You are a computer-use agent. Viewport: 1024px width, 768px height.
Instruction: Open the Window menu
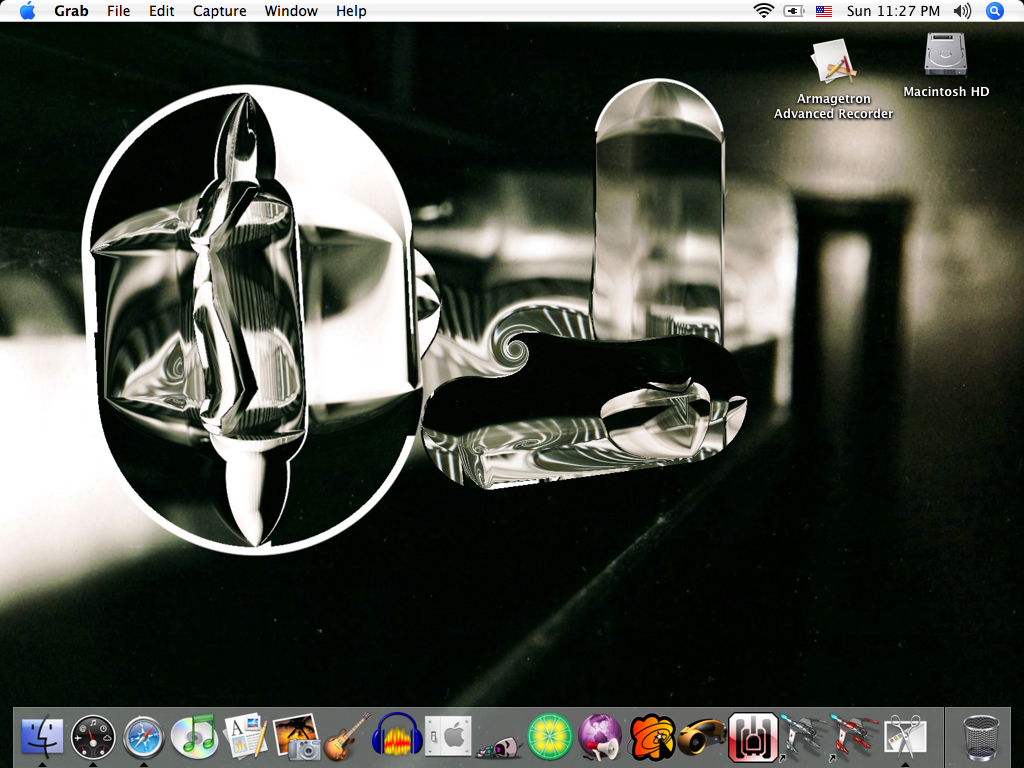(x=291, y=11)
